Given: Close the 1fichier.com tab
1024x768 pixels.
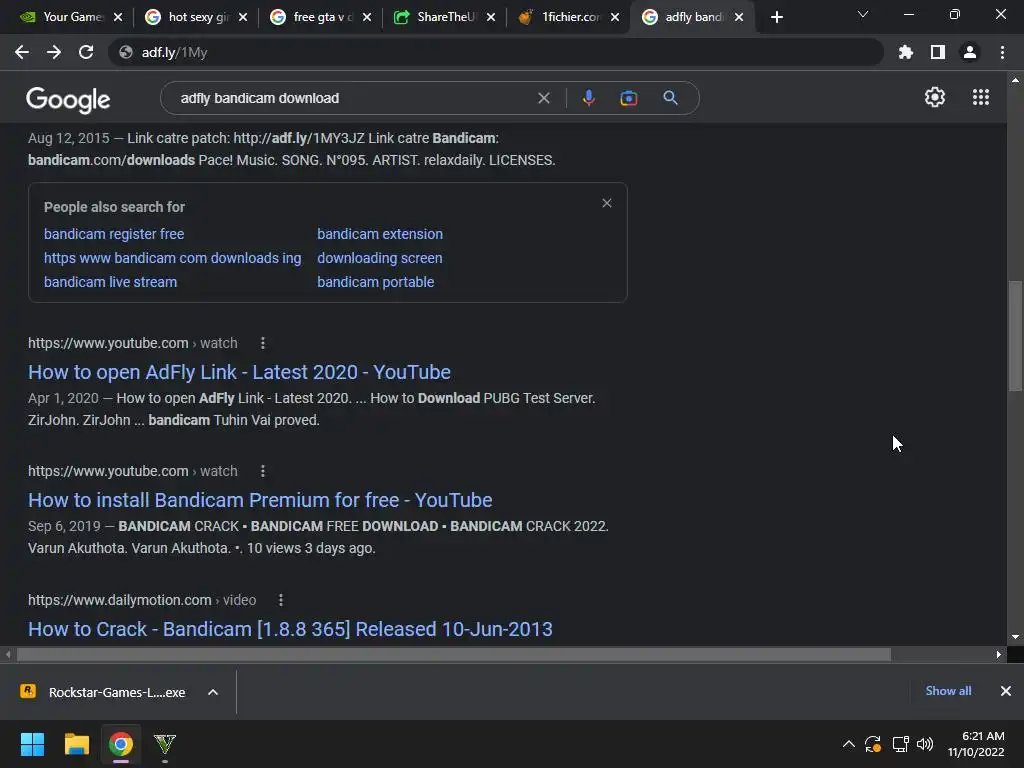Looking at the screenshot, I should coord(615,17).
